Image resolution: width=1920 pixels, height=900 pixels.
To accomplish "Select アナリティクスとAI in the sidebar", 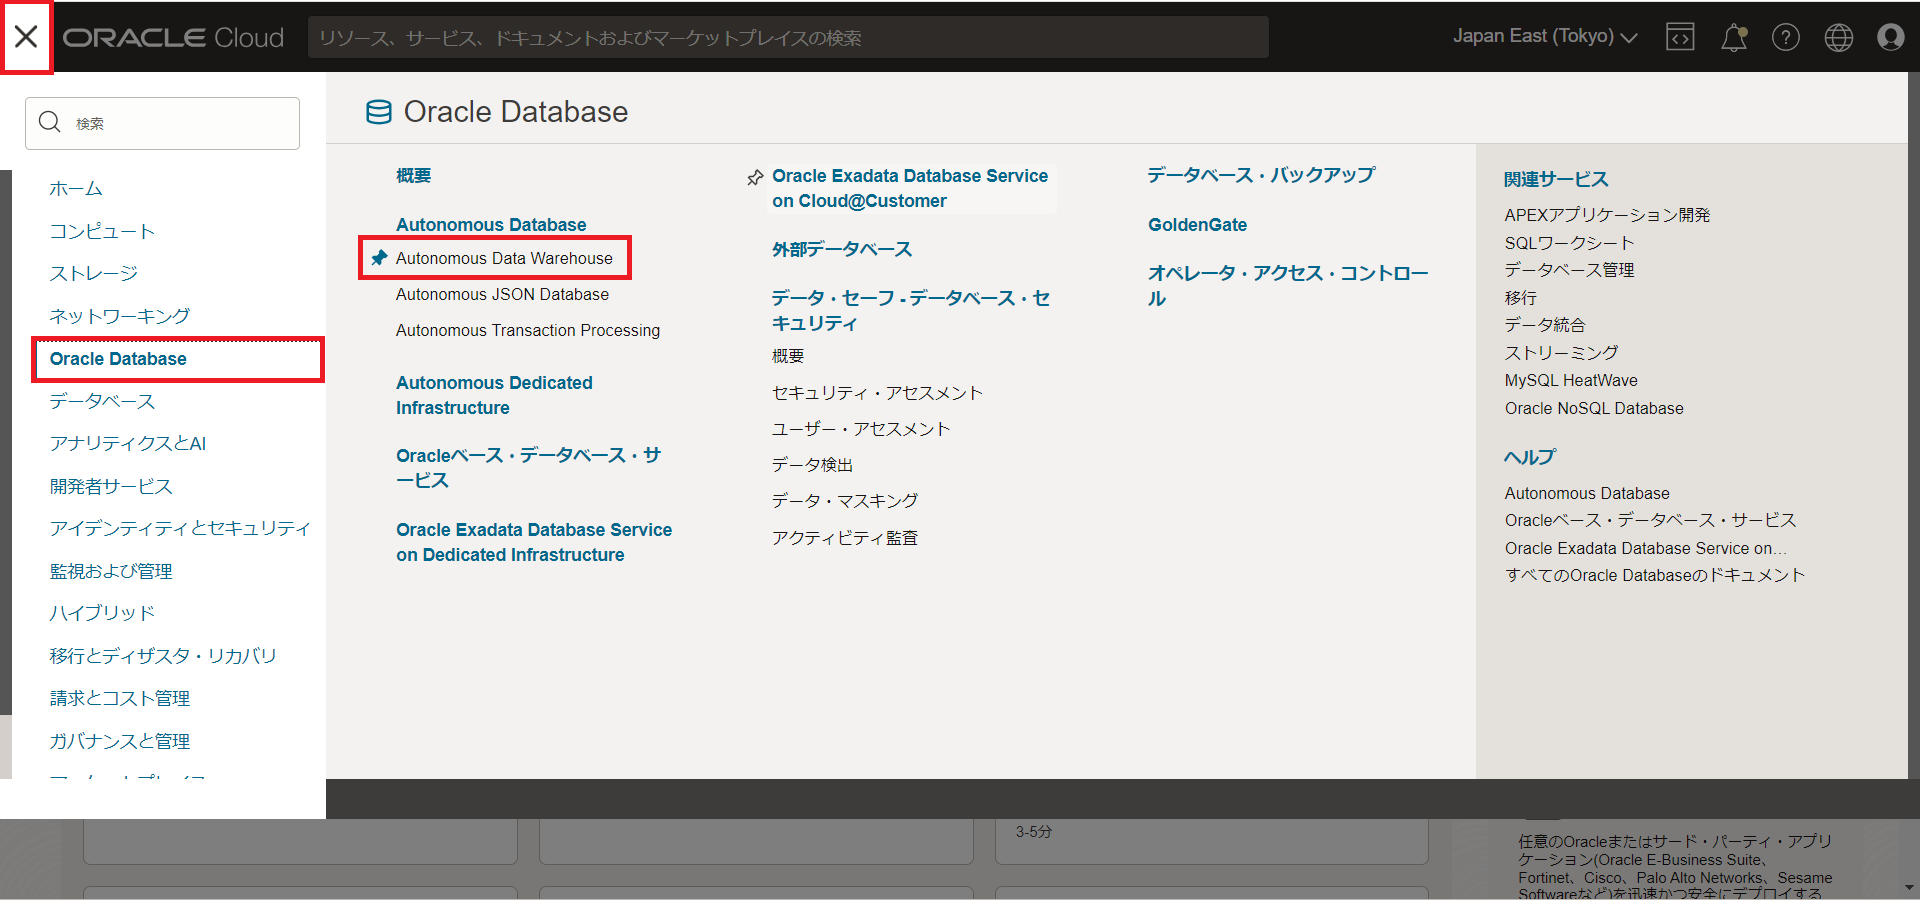I will click(x=127, y=443).
